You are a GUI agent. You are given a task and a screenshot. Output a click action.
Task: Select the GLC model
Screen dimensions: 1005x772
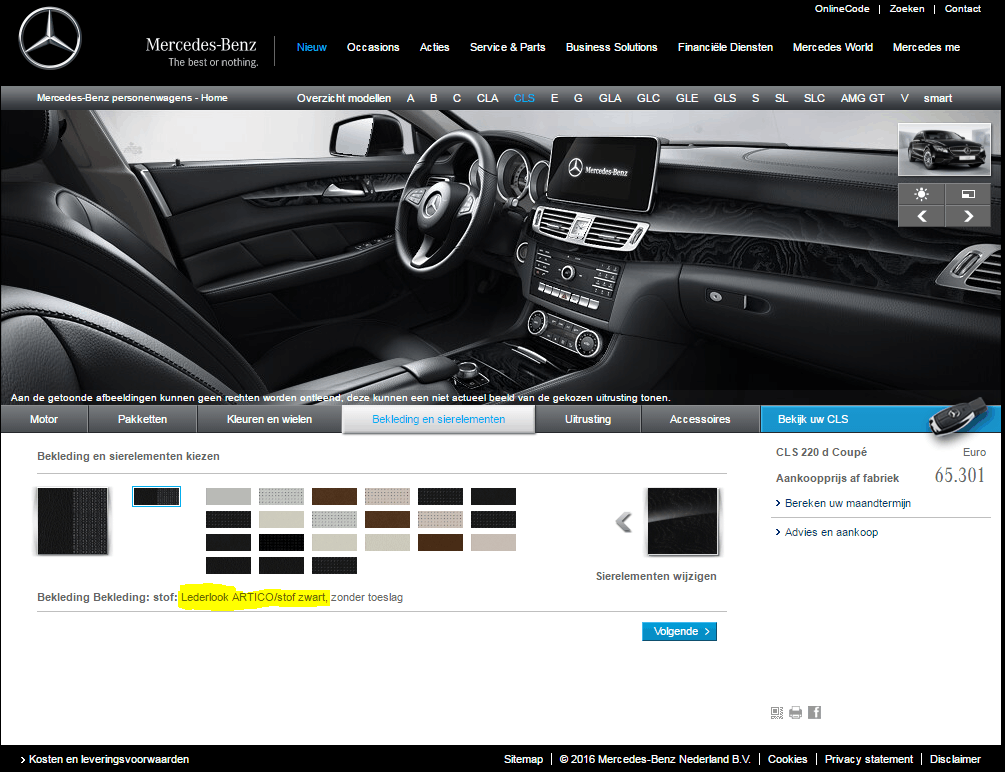648,98
